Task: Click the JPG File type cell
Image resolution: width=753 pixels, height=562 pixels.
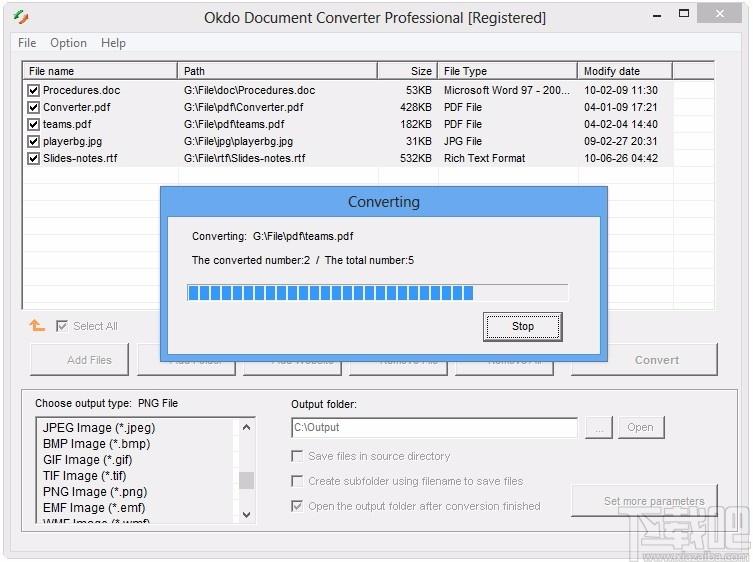Action: (x=463, y=141)
